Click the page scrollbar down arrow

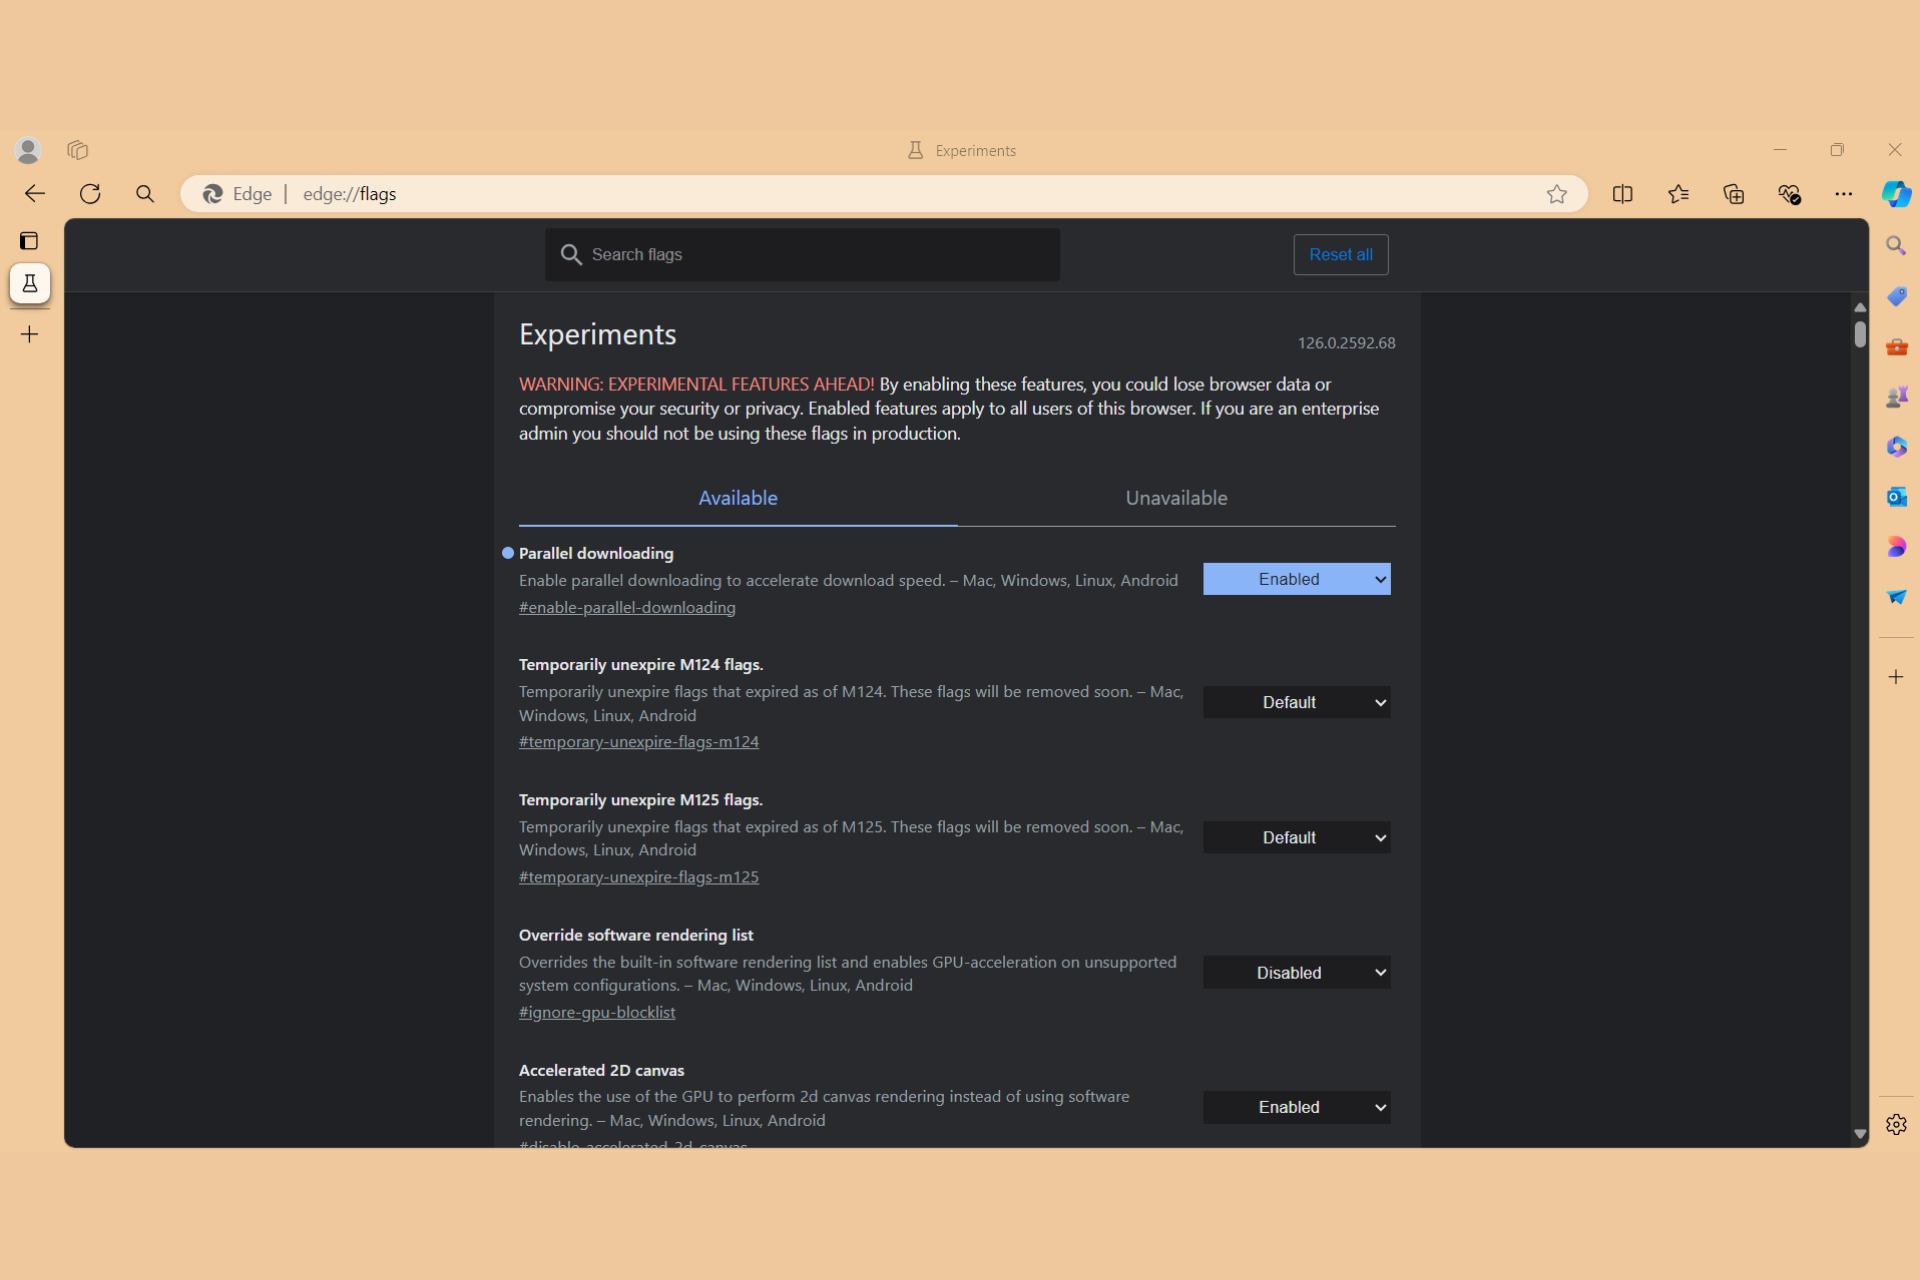[x=1860, y=1134]
